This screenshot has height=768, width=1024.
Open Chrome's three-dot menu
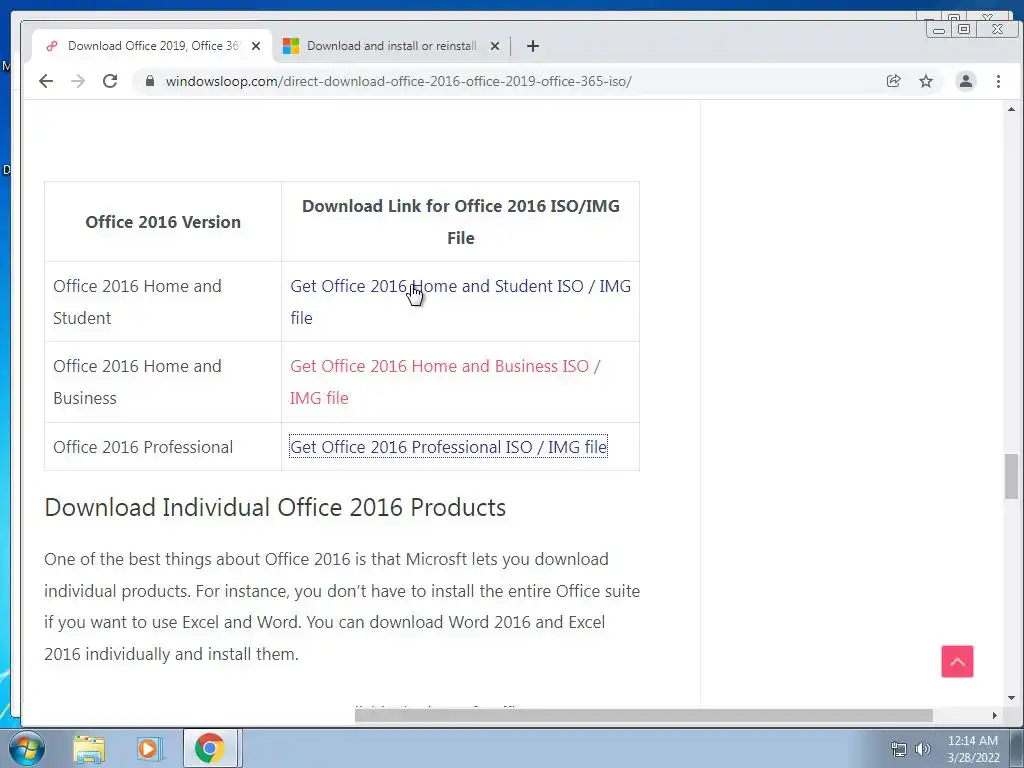[x=998, y=81]
